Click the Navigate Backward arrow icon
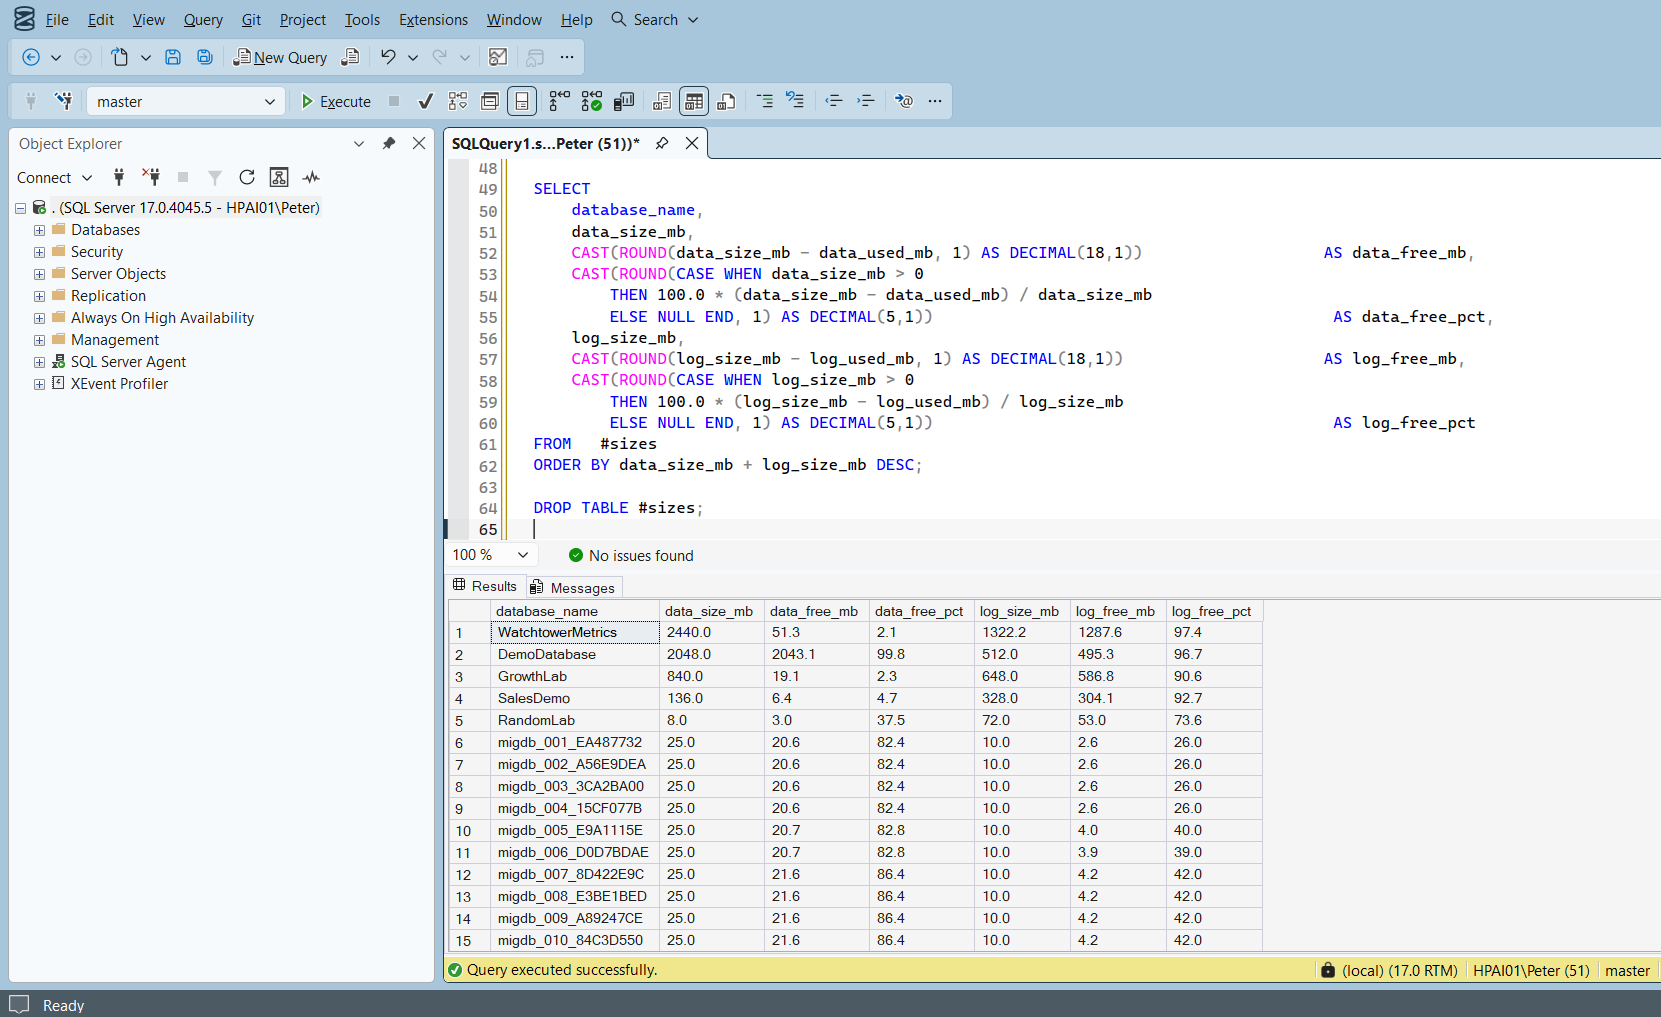 [x=31, y=57]
